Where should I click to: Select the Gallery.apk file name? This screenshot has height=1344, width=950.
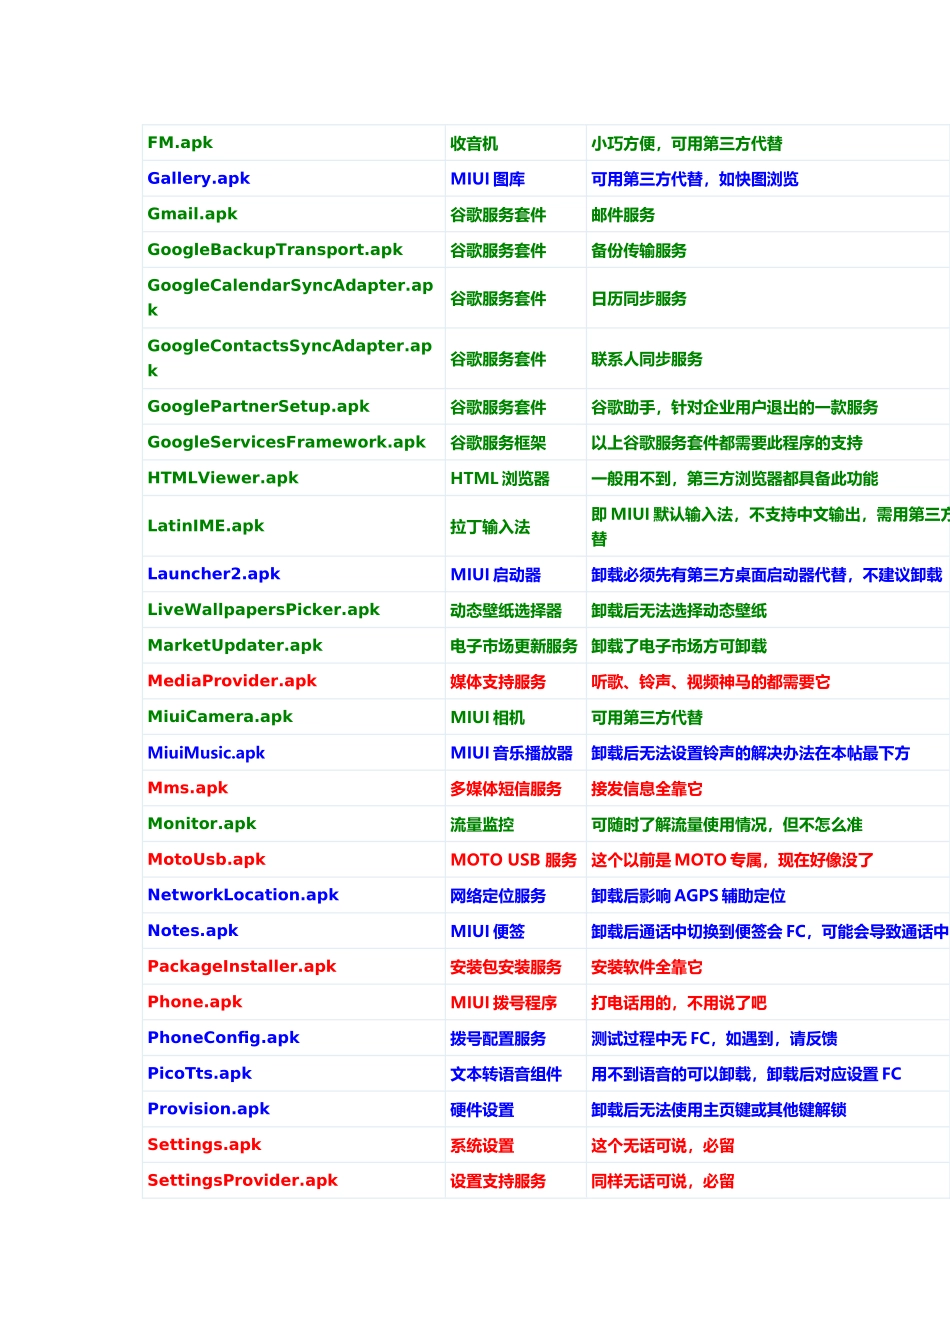click(x=198, y=179)
